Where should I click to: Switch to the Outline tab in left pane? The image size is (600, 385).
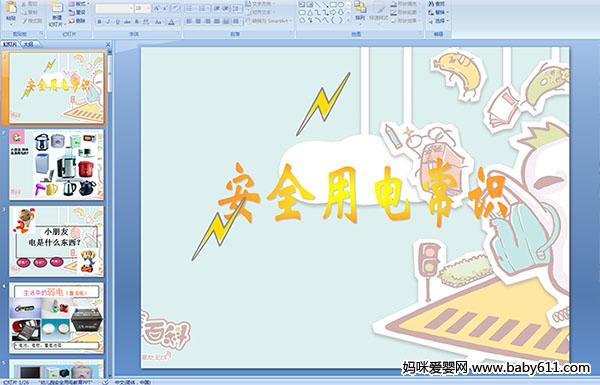(28, 44)
